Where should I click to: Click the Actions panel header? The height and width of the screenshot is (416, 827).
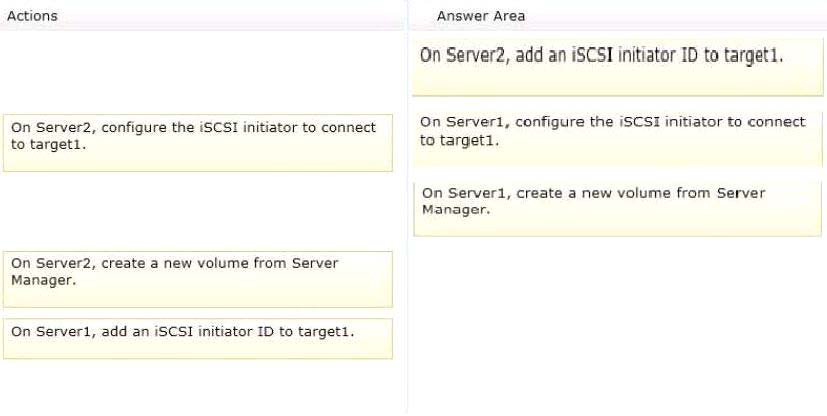pyautogui.click(x=32, y=16)
